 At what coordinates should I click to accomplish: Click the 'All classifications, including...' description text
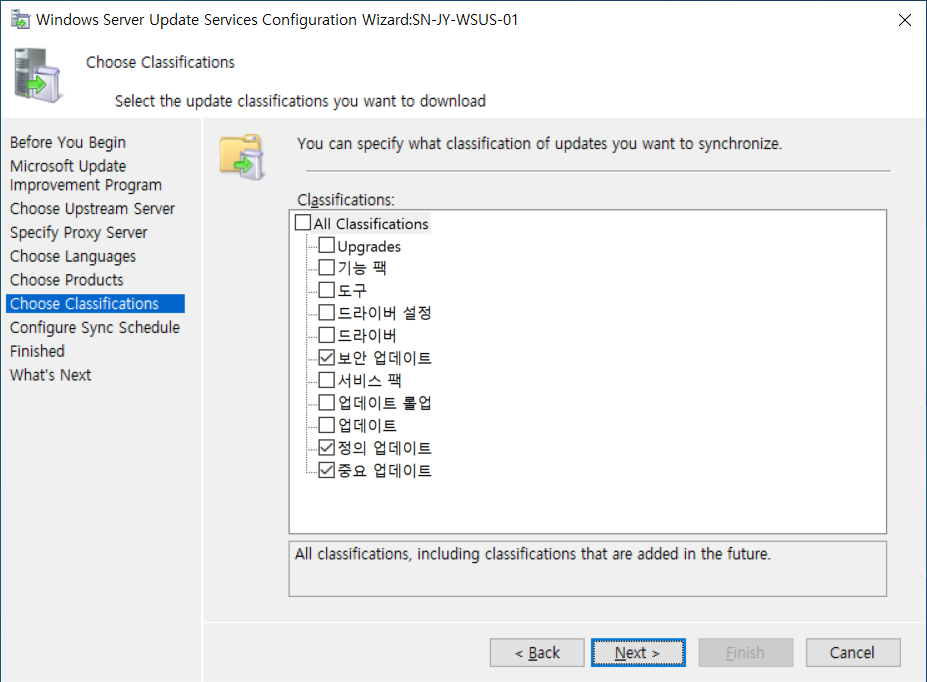tap(533, 554)
